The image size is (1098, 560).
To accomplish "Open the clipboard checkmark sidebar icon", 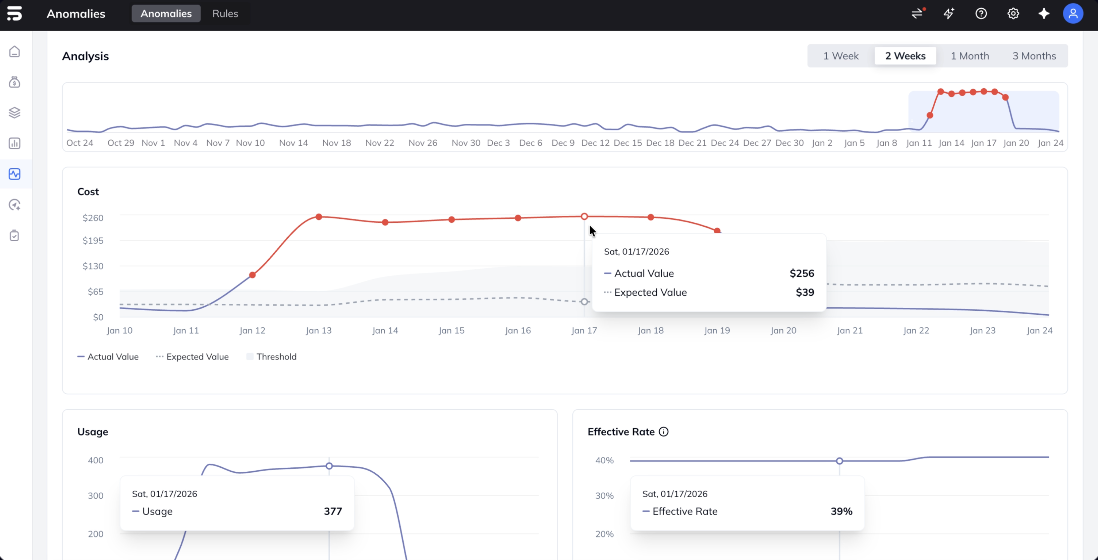I will point(14,235).
